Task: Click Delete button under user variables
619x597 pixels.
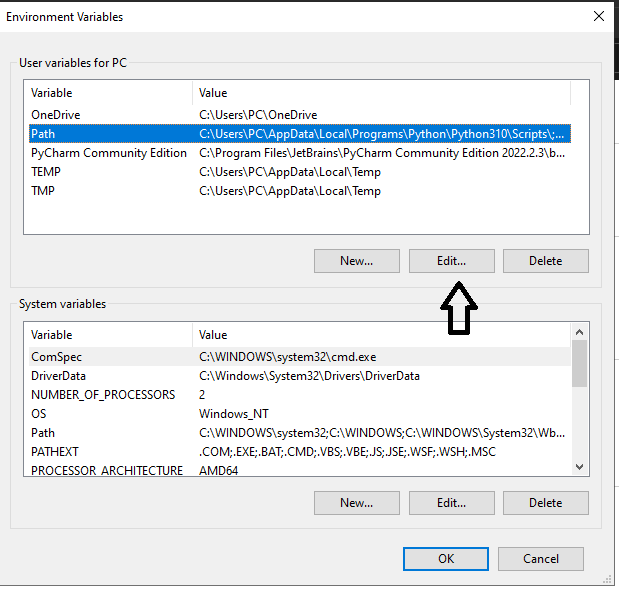Action: coord(546,261)
